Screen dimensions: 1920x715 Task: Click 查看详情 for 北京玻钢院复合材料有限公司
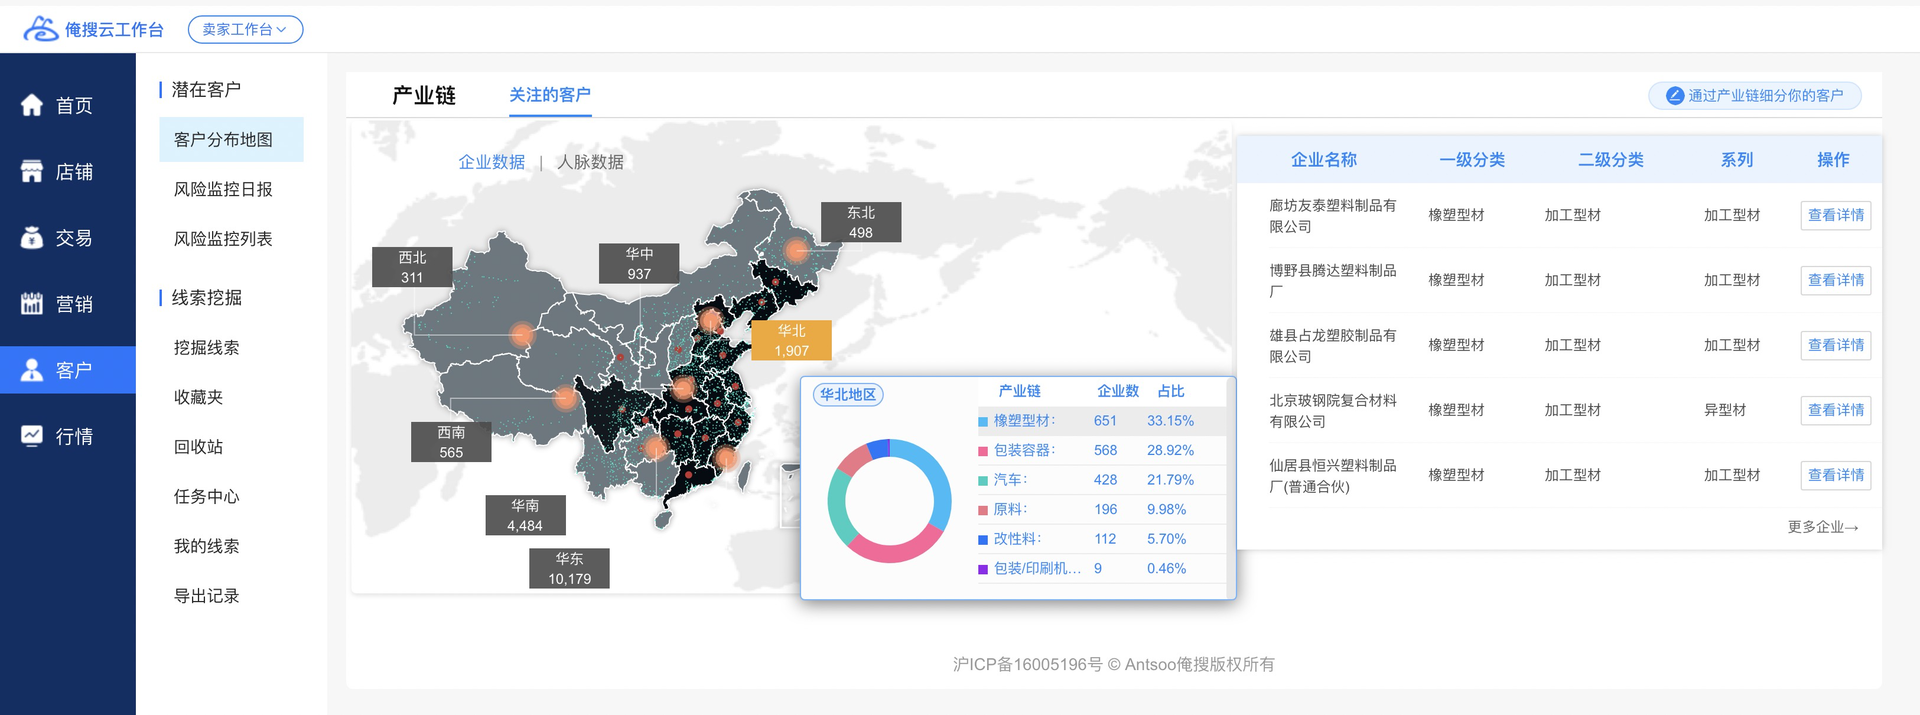(x=1835, y=410)
